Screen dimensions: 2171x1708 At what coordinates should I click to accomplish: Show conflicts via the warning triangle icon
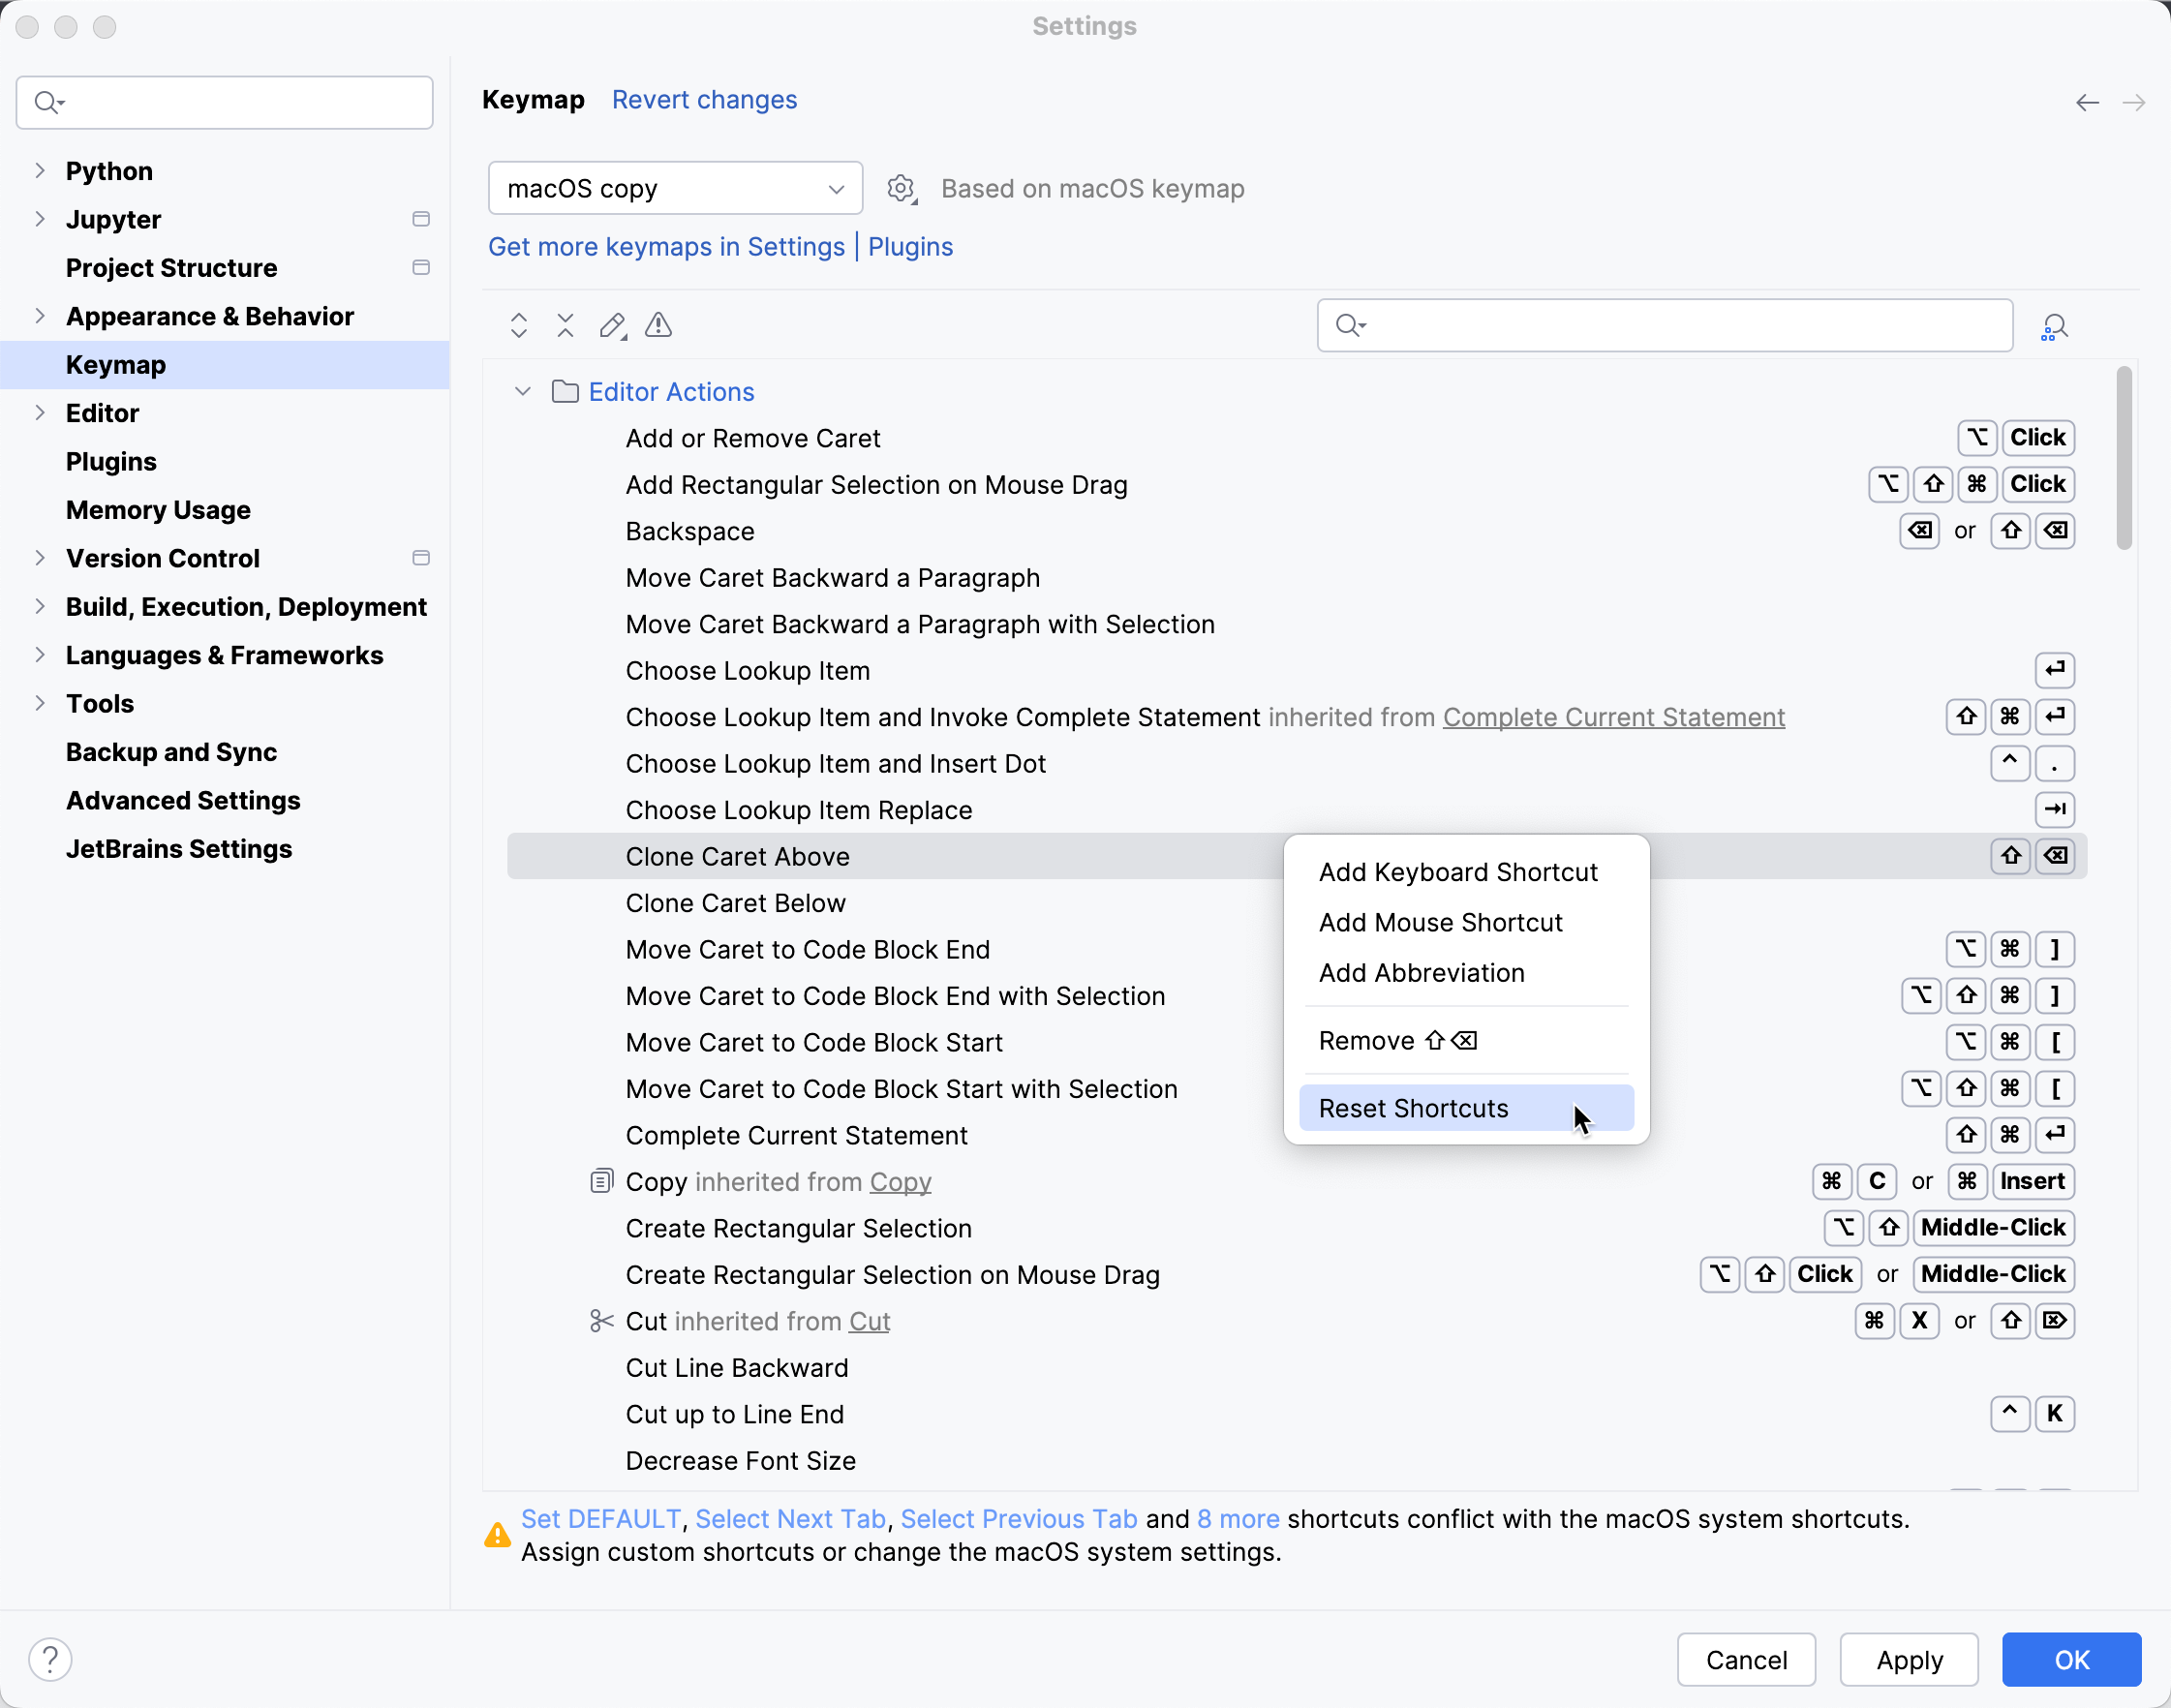pyautogui.click(x=657, y=325)
